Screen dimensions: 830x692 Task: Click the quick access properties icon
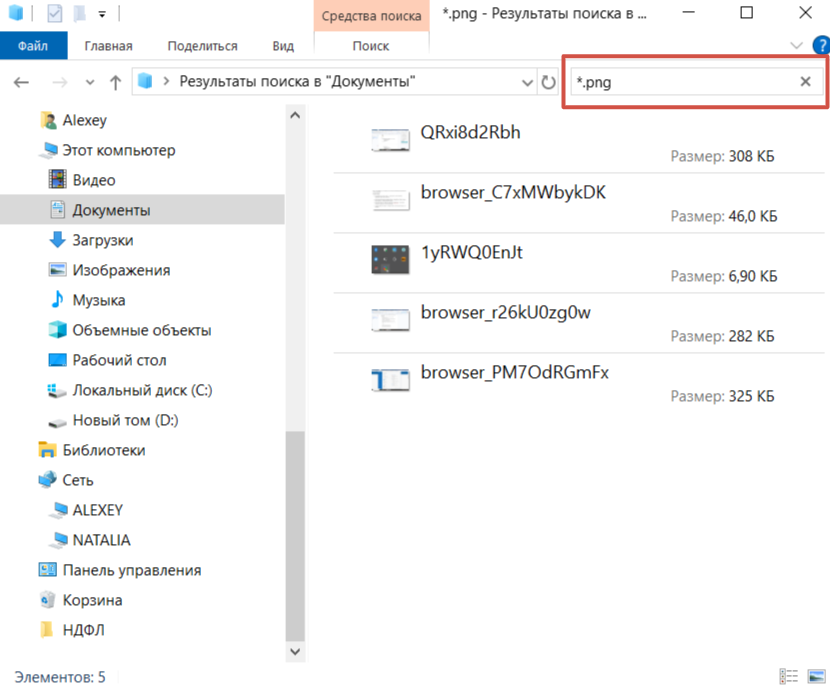(x=55, y=13)
